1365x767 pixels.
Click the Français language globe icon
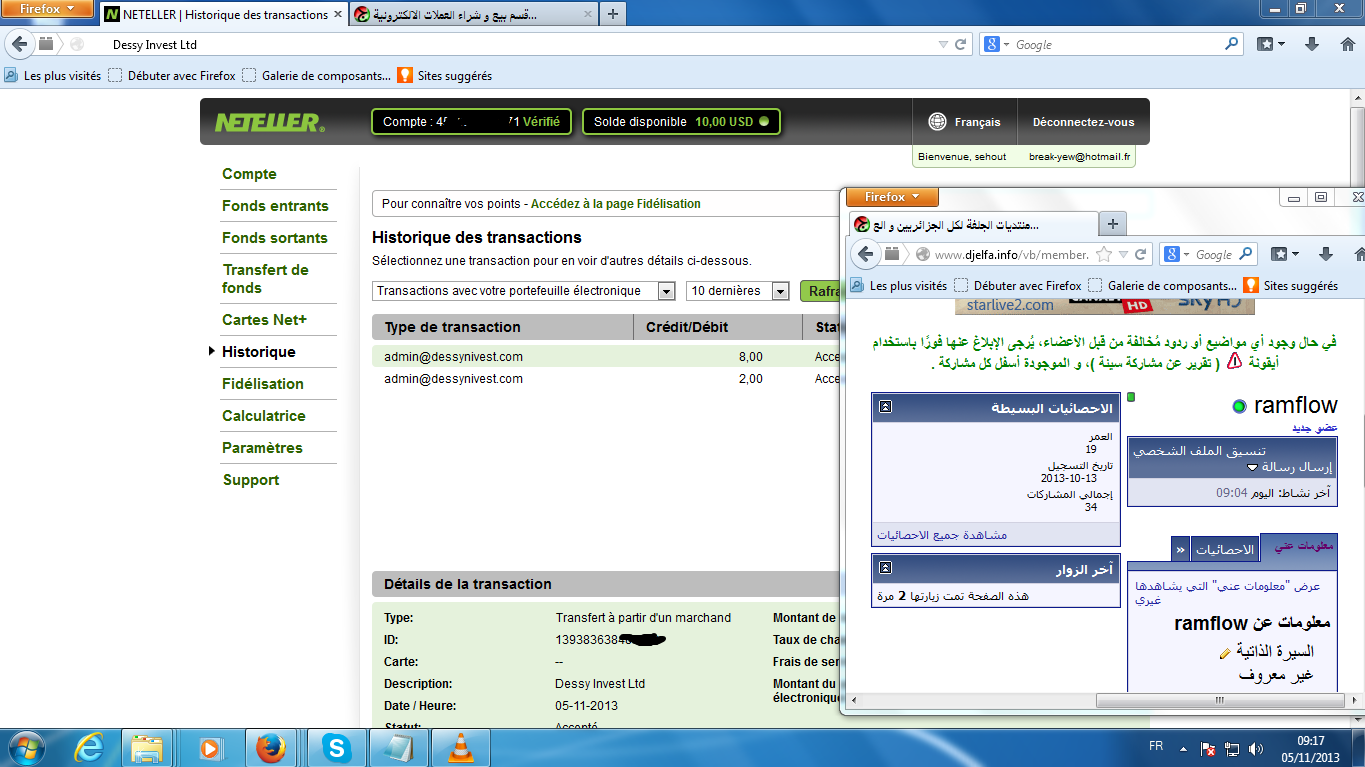[x=937, y=122]
